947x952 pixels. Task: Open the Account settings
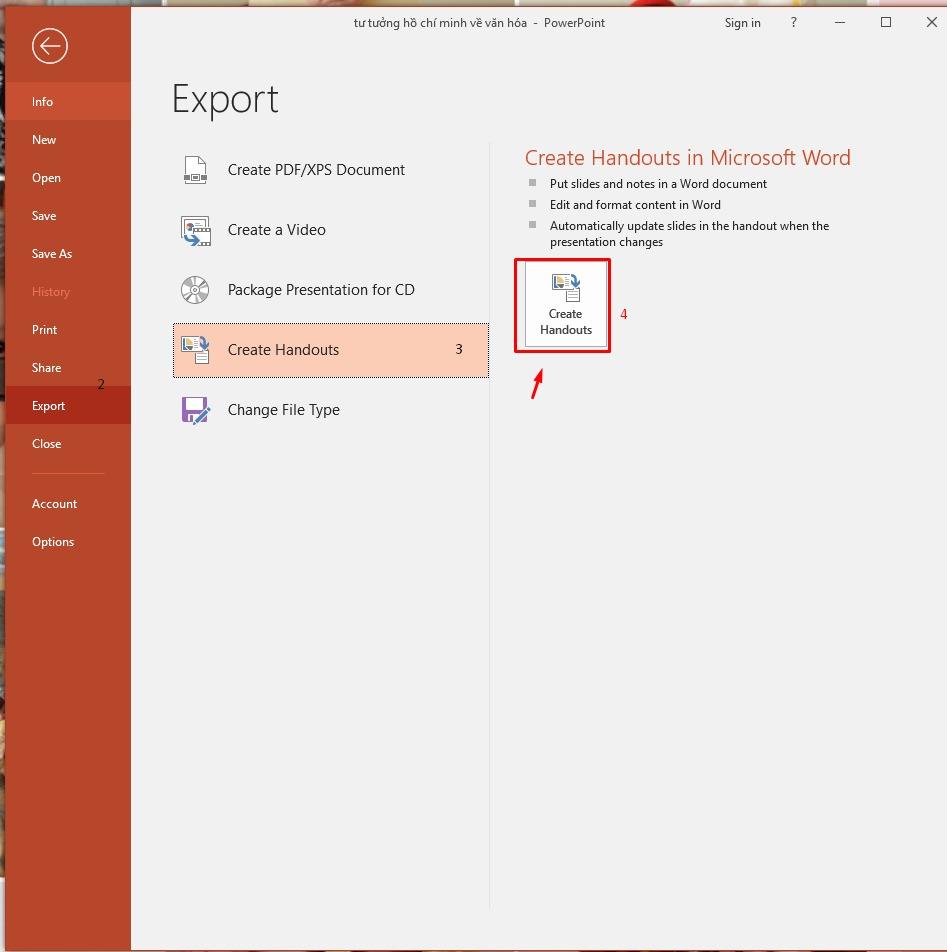pos(54,503)
